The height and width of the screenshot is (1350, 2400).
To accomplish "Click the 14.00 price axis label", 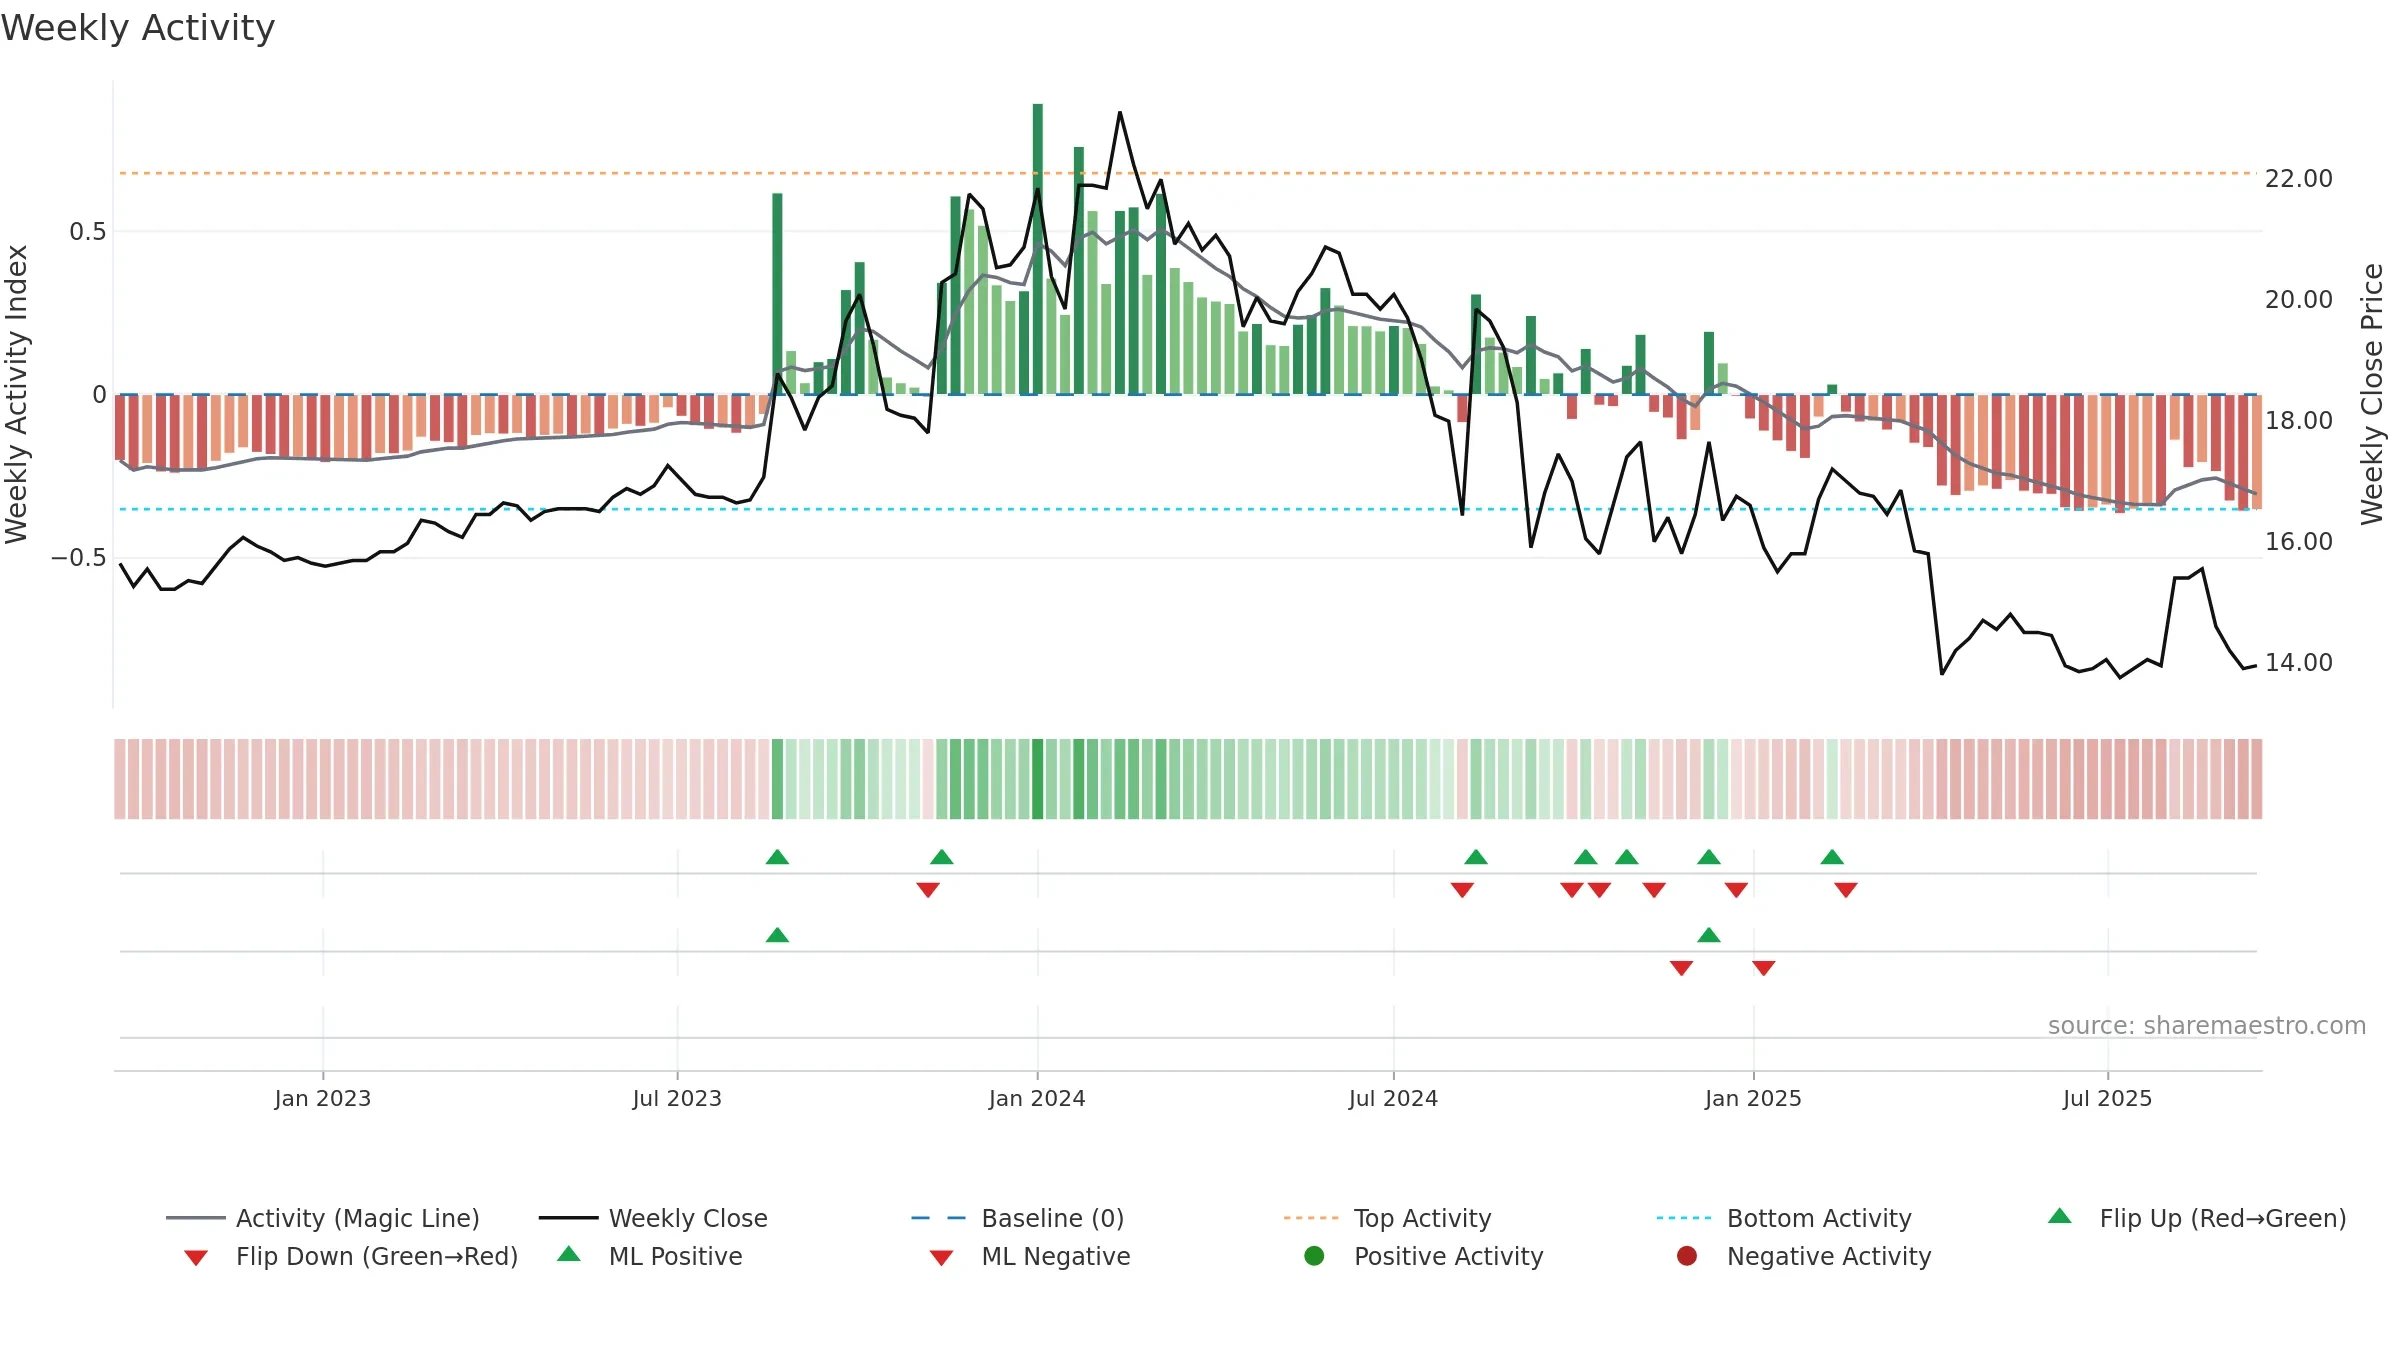I will [2298, 662].
